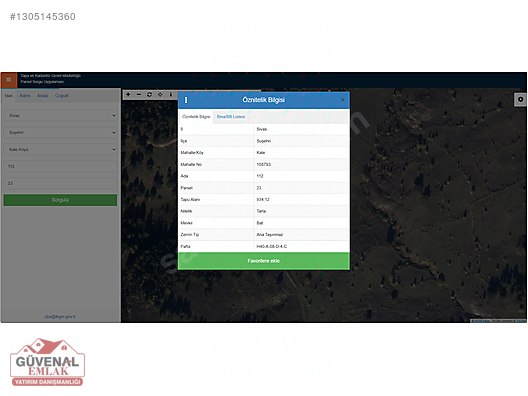Click the Parsel Sorgu Uygulaması header title
Screen dimensions: 528x396
point(42,82)
